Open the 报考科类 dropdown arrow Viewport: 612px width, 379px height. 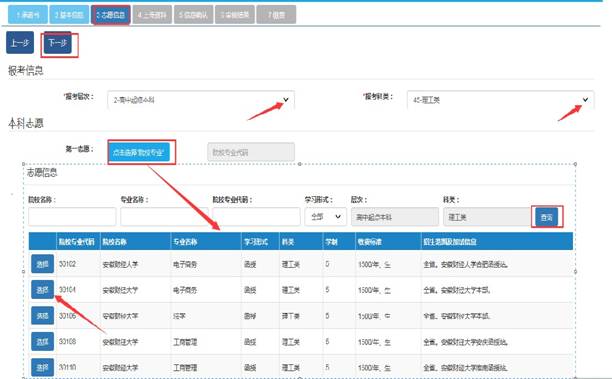tap(585, 100)
